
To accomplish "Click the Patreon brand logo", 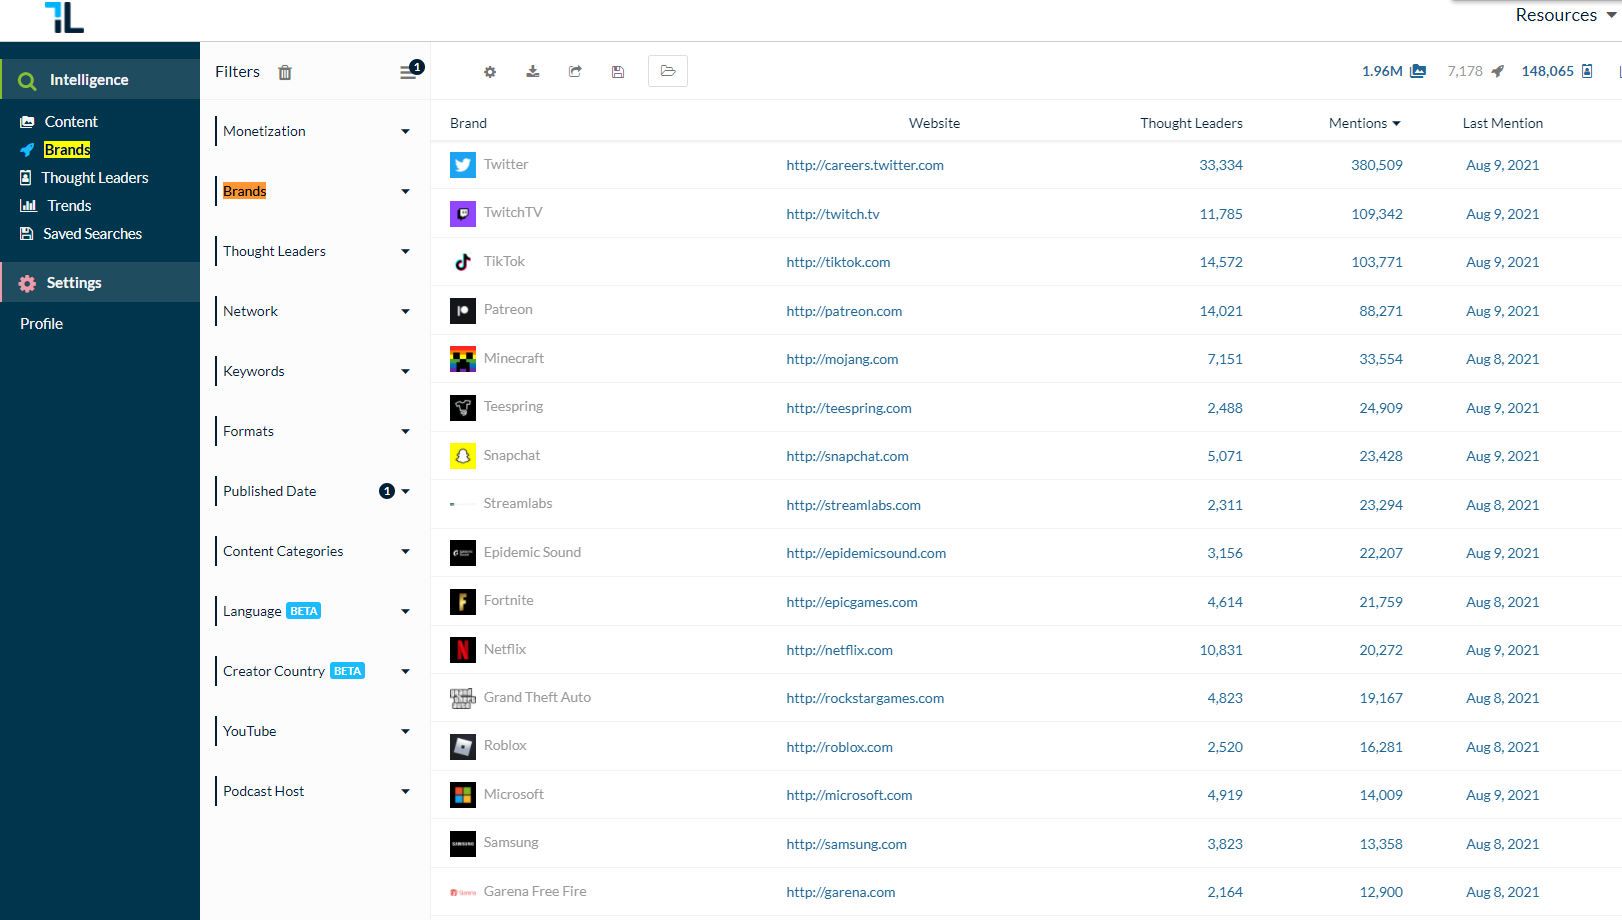I will pos(463,311).
